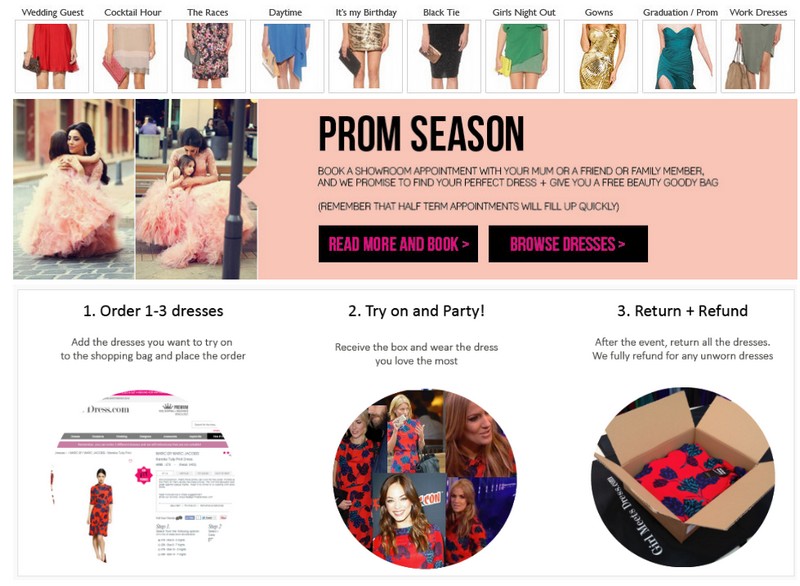The height and width of the screenshot is (586, 800).
Task: Open the Wedding Guest text label
Action: click(53, 12)
